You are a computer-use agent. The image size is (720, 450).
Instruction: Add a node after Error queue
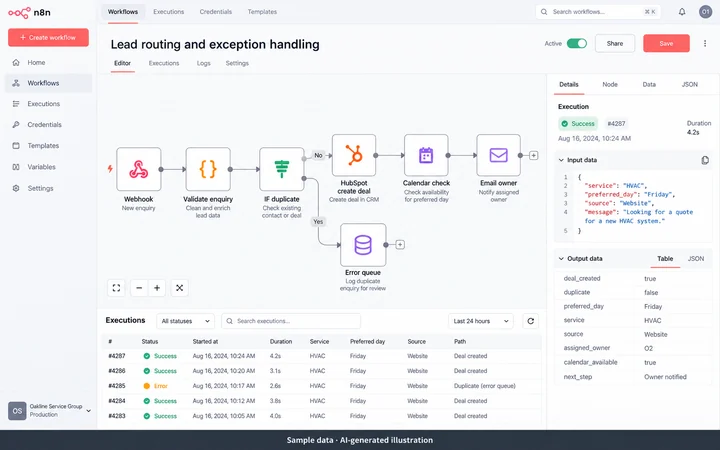coord(400,245)
